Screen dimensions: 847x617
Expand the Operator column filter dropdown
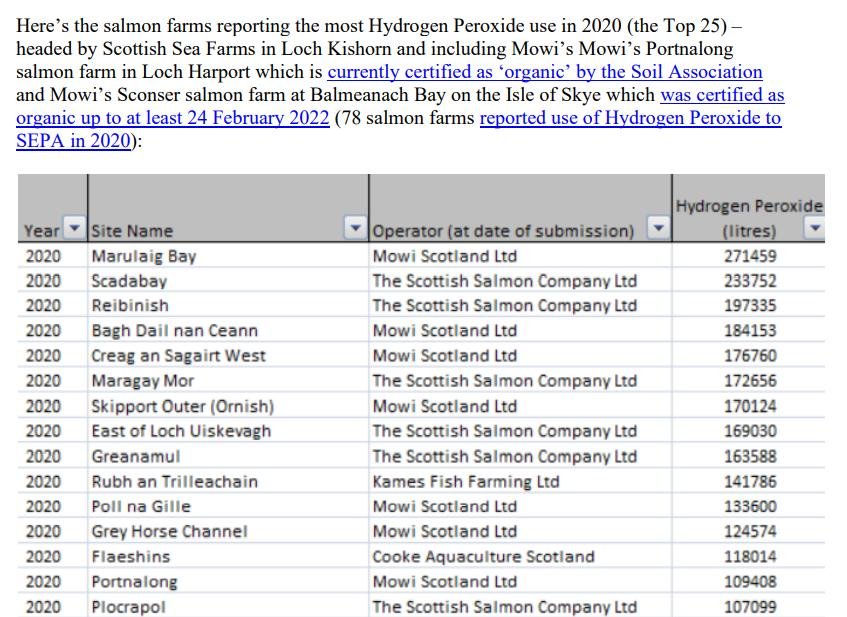click(656, 231)
